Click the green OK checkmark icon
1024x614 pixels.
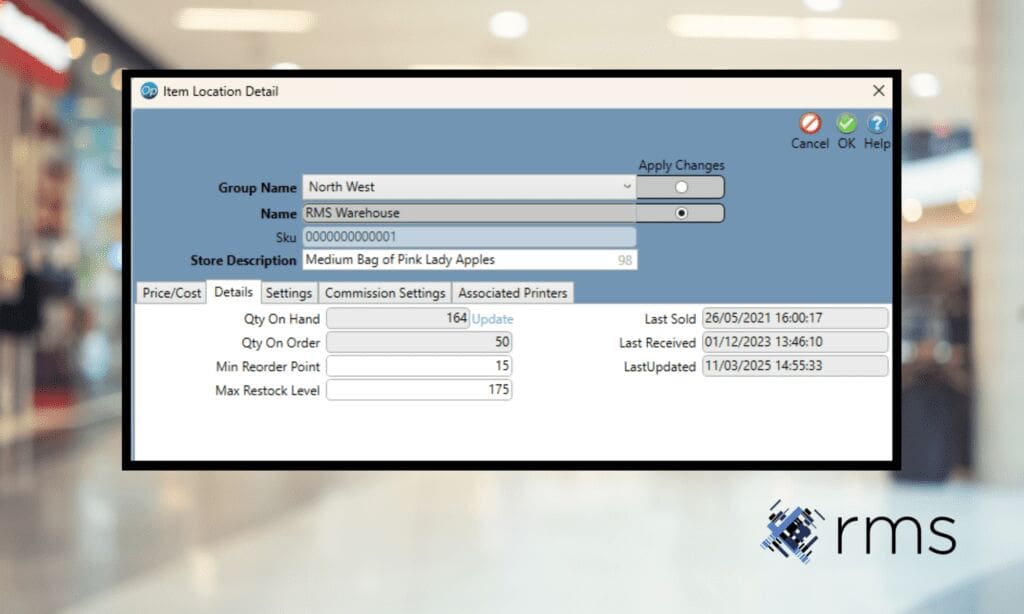point(846,123)
